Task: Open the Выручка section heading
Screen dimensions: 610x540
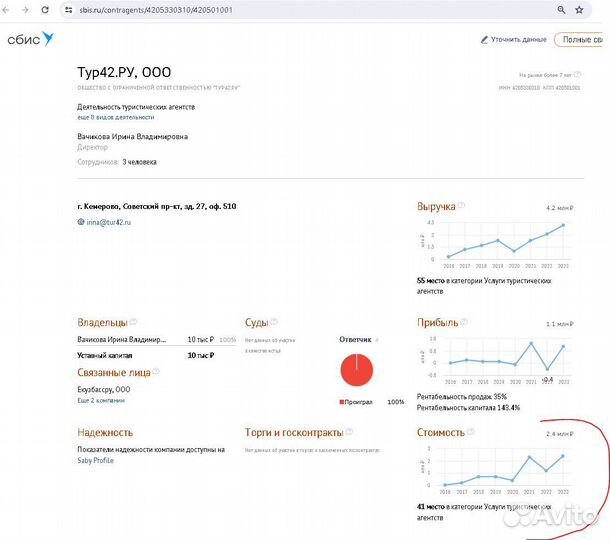Action: [436, 207]
